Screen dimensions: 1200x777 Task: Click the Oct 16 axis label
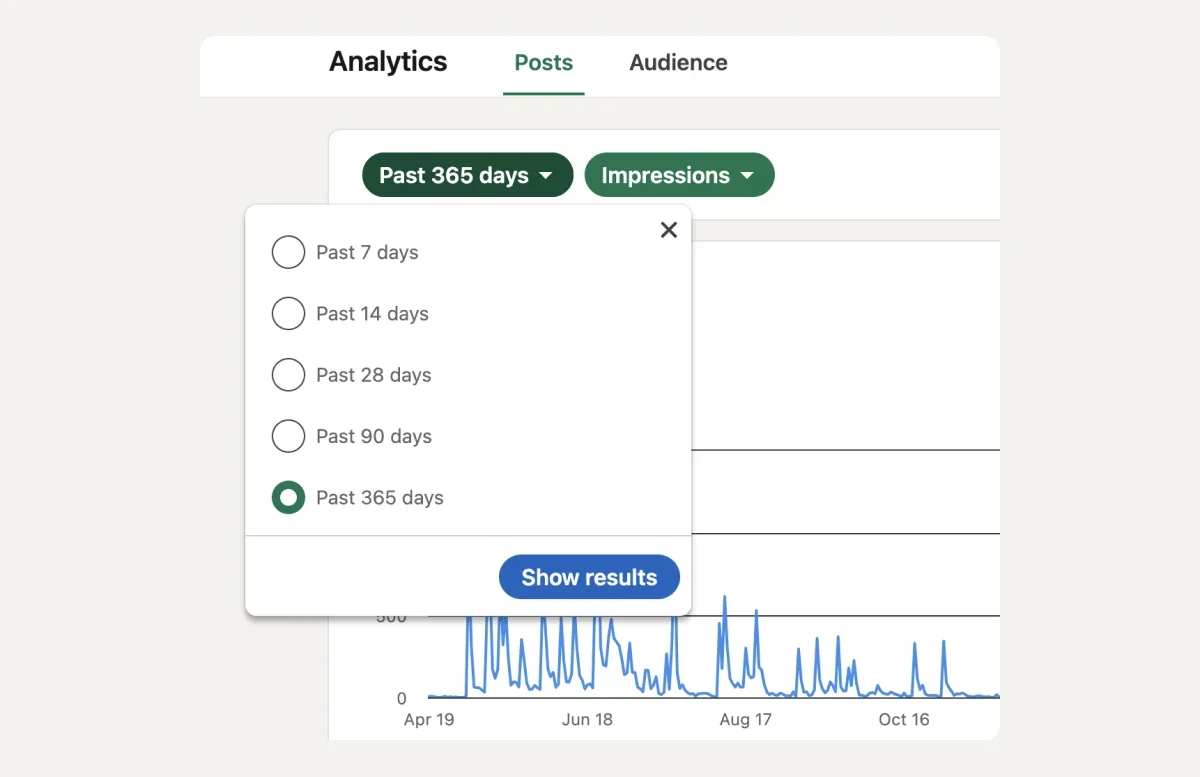click(904, 719)
